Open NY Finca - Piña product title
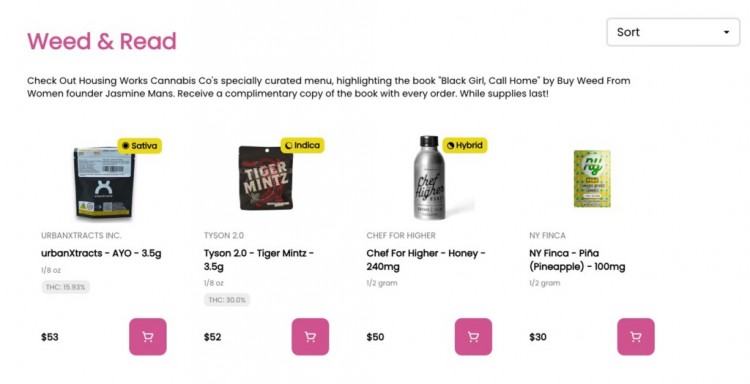Image resolution: width=750 pixels, height=384 pixels. pyautogui.click(x=577, y=260)
